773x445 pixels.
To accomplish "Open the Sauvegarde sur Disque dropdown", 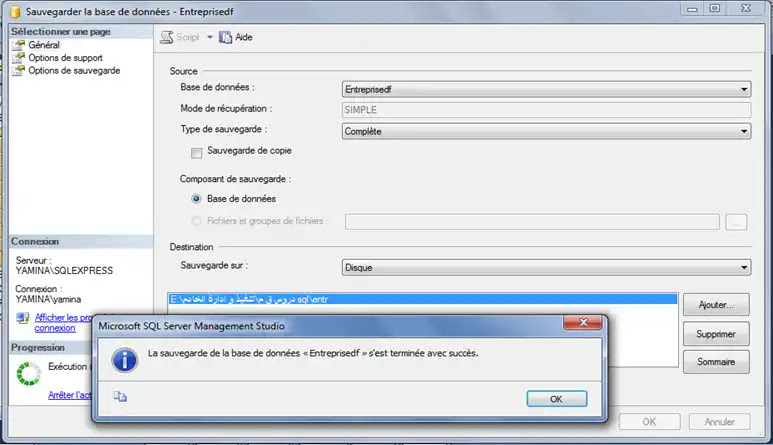I will click(546, 268).
